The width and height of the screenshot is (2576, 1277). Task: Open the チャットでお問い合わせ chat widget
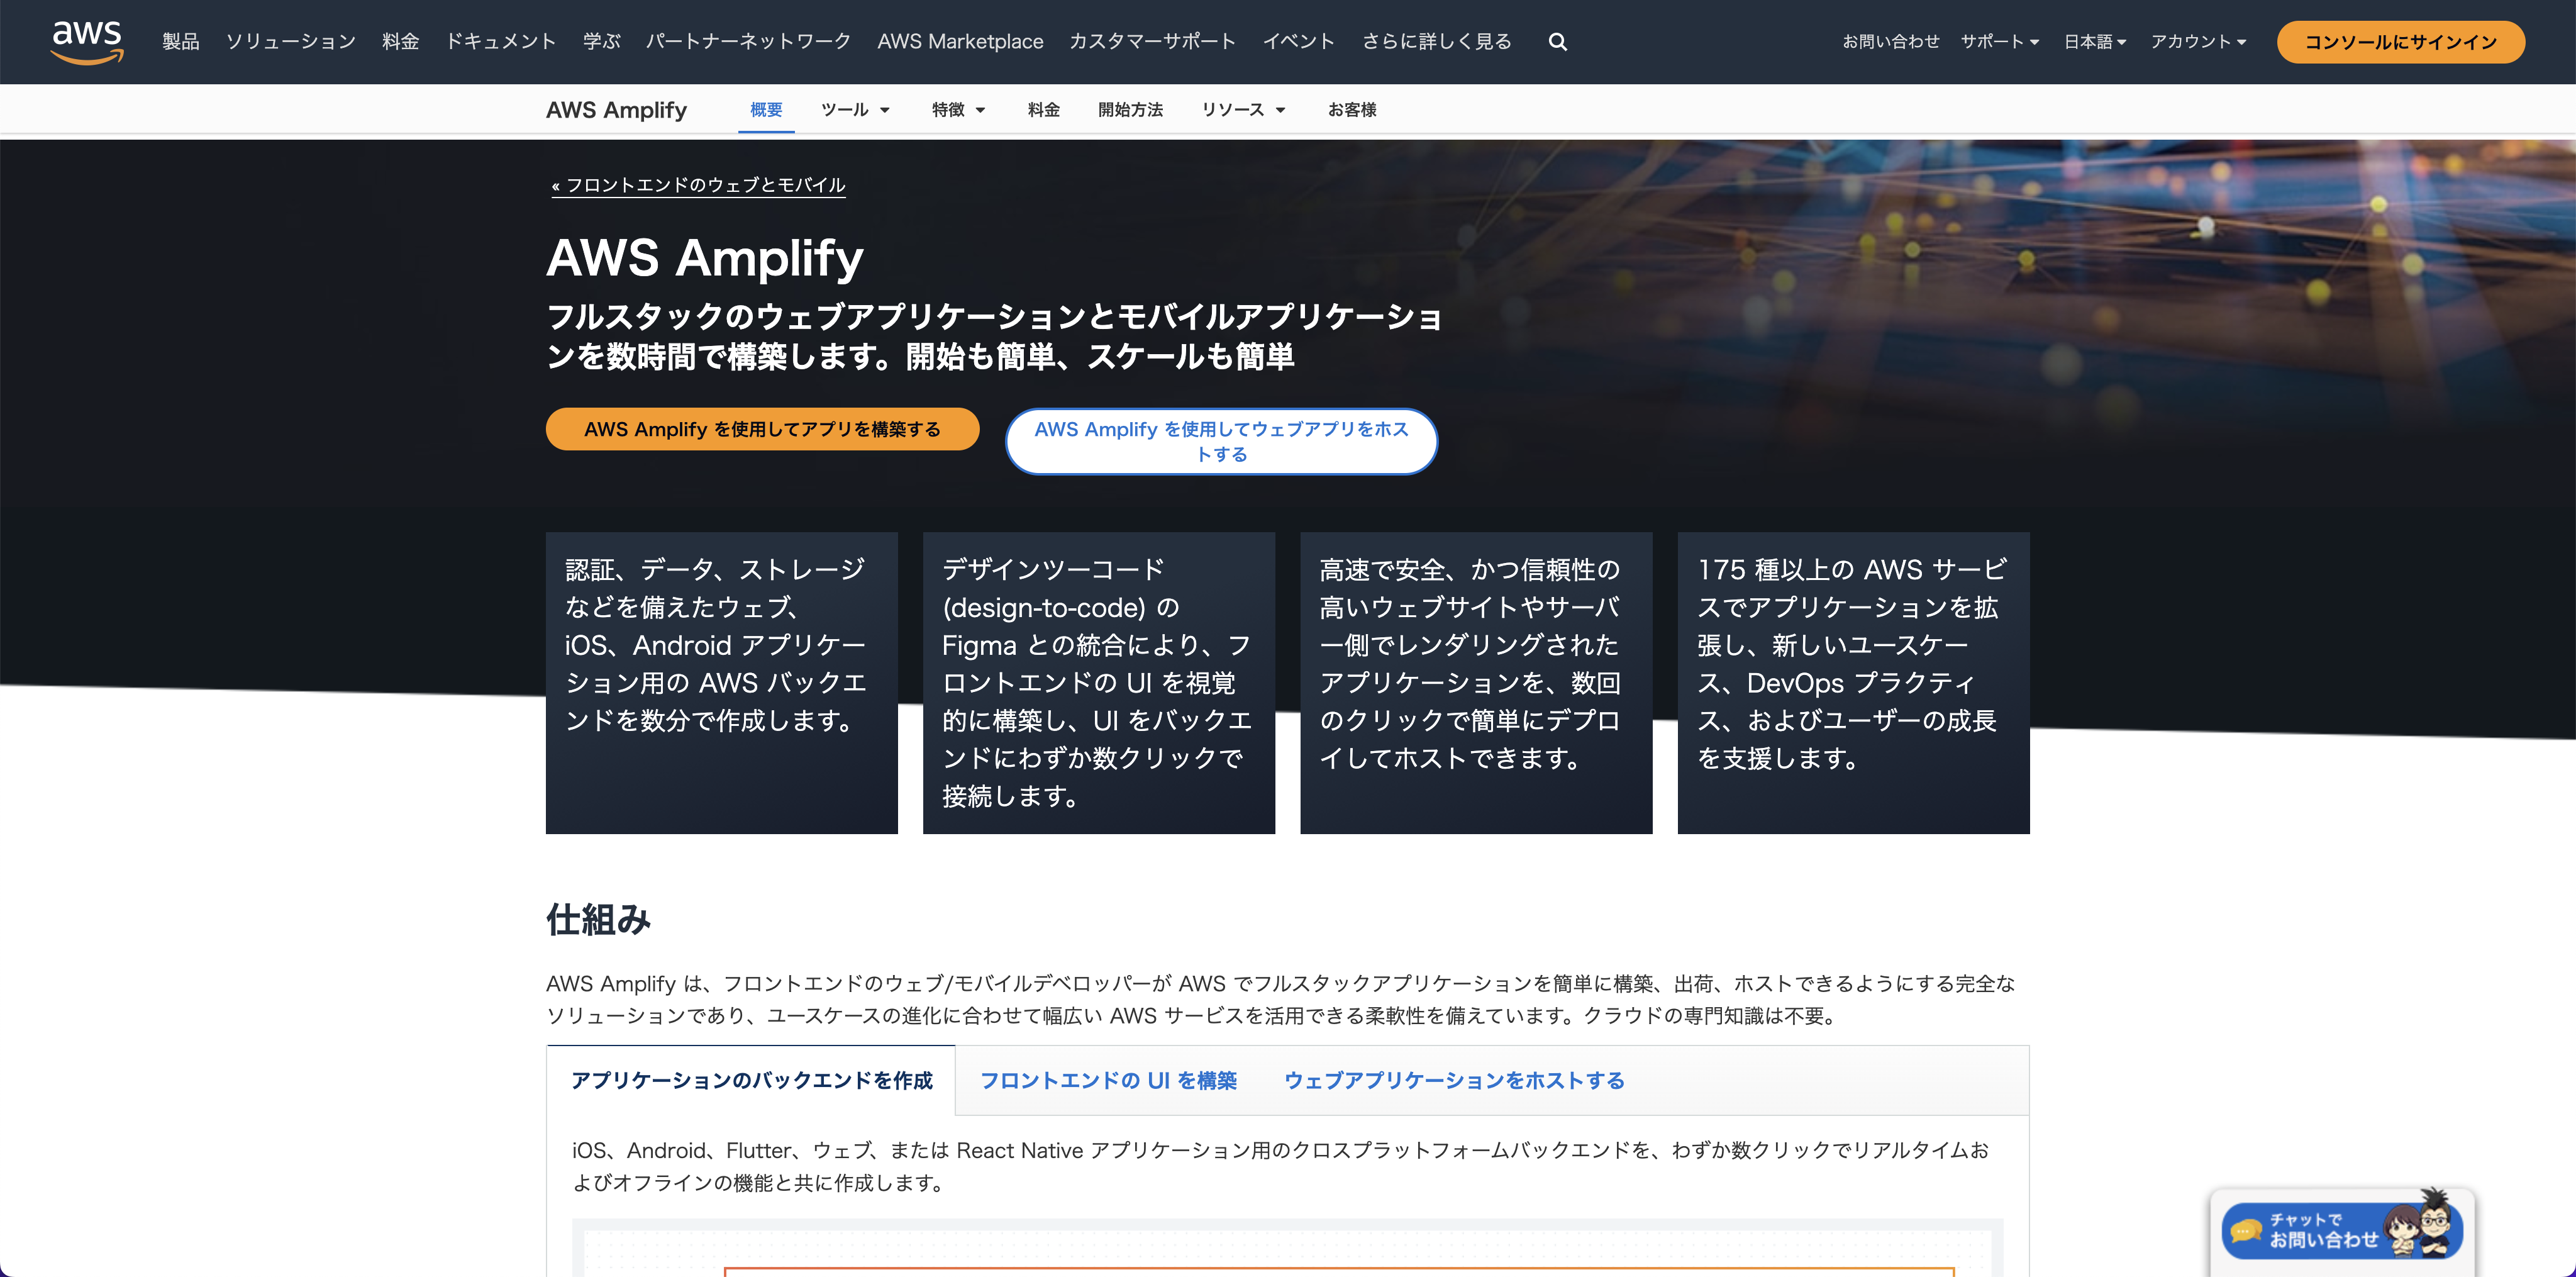coord(2340,1230)
